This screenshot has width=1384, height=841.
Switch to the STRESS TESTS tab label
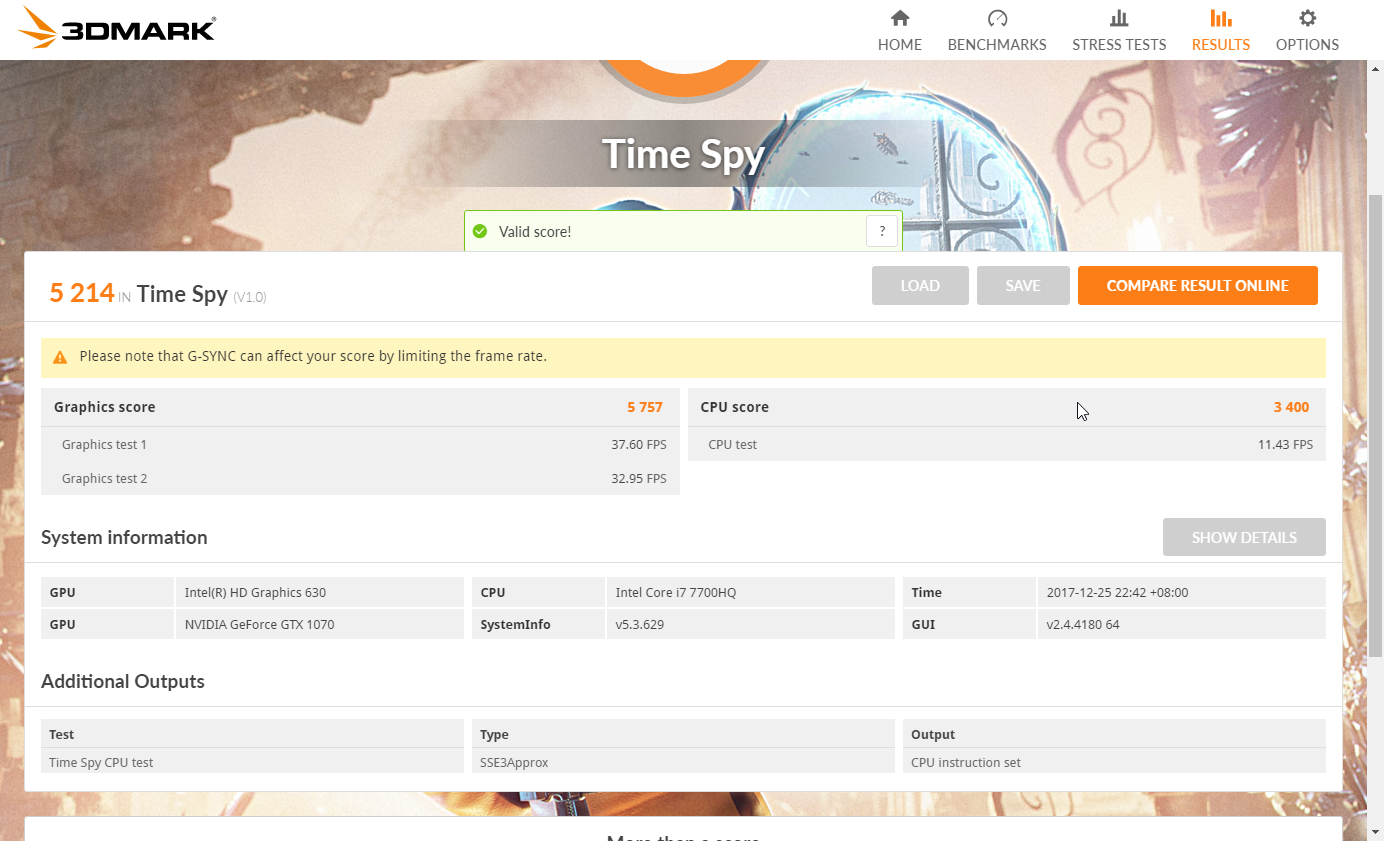point(1119,45)
